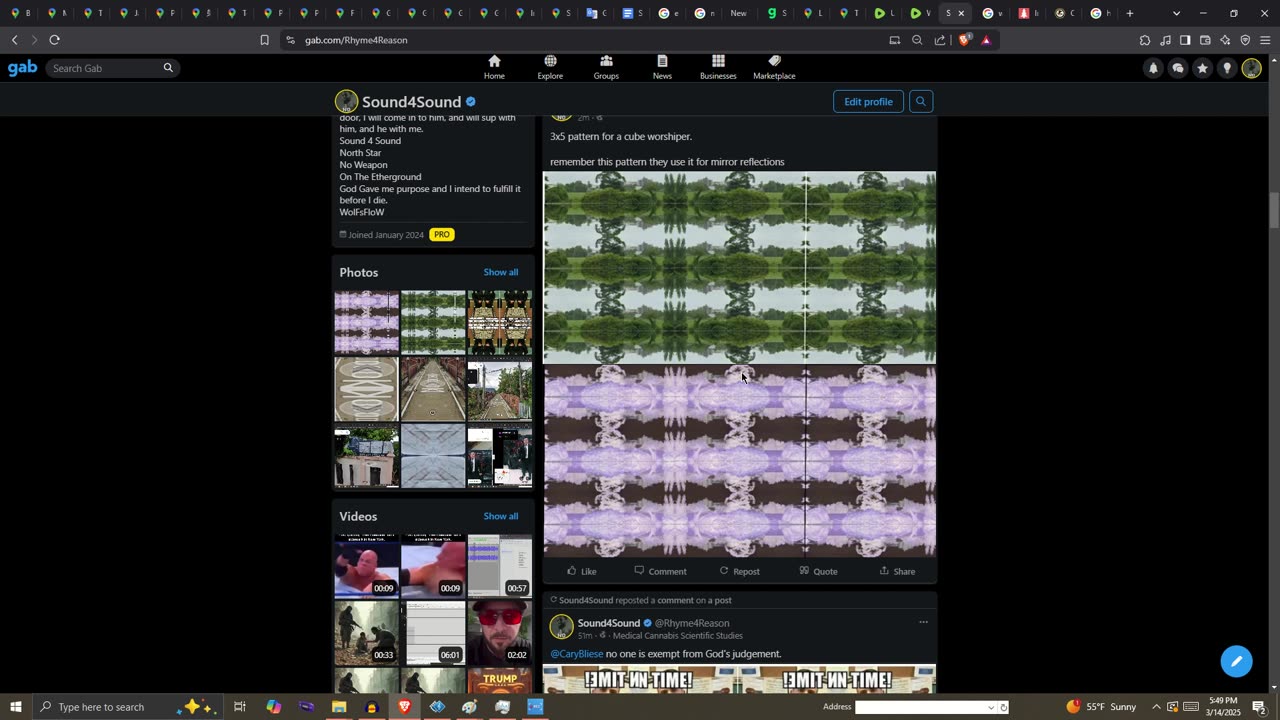Like the 3x5 pattern post

(582, 571)
